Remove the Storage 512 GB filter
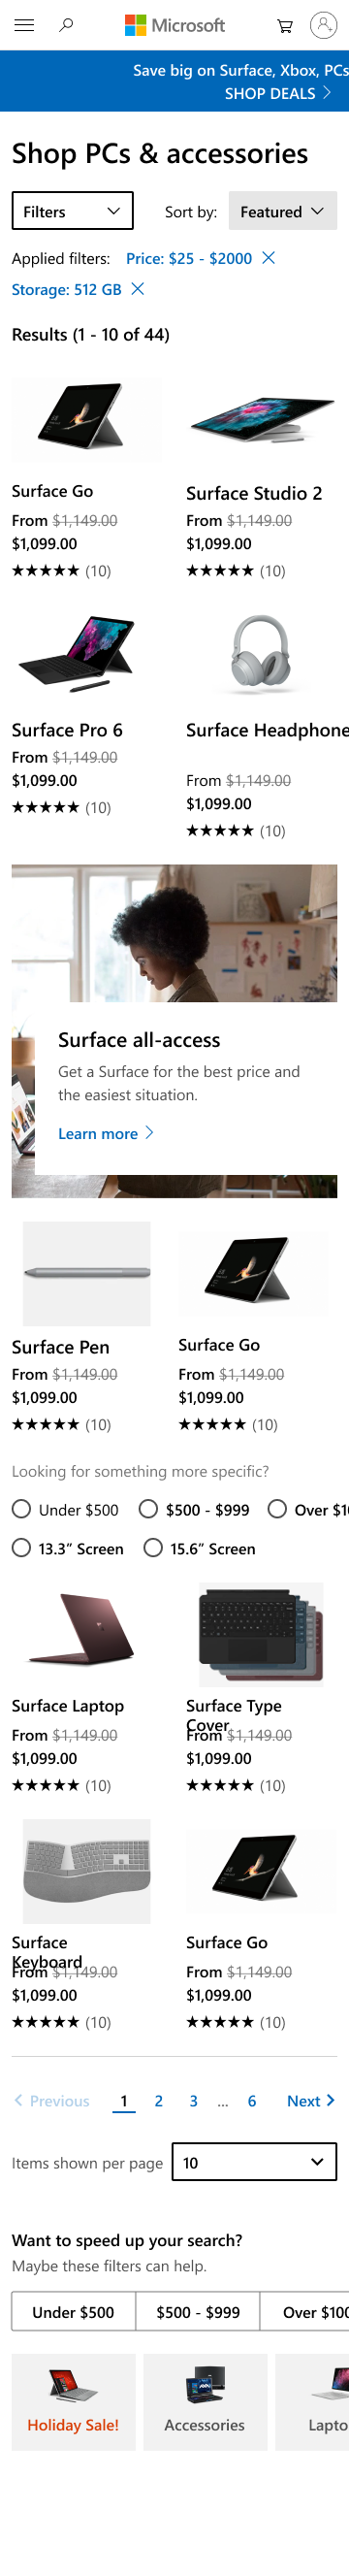 [x=138, y=289]
